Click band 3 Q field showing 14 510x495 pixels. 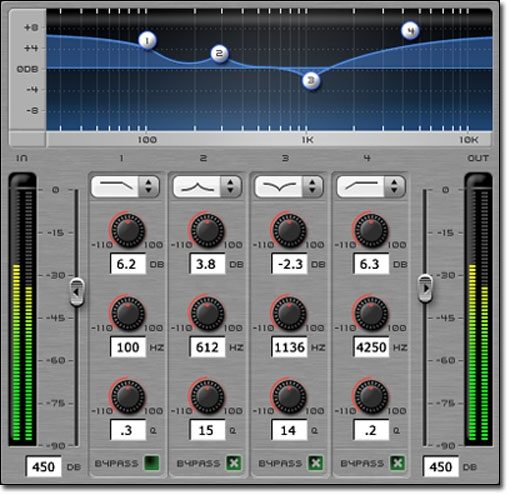tap(289, 430)
